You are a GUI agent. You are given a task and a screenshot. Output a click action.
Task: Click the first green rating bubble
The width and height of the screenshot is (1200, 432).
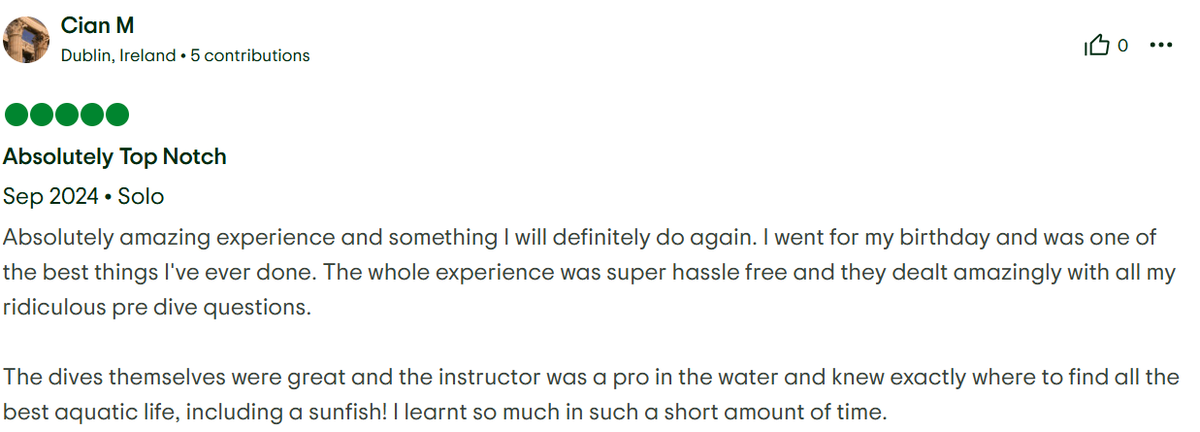click(17, 115)
